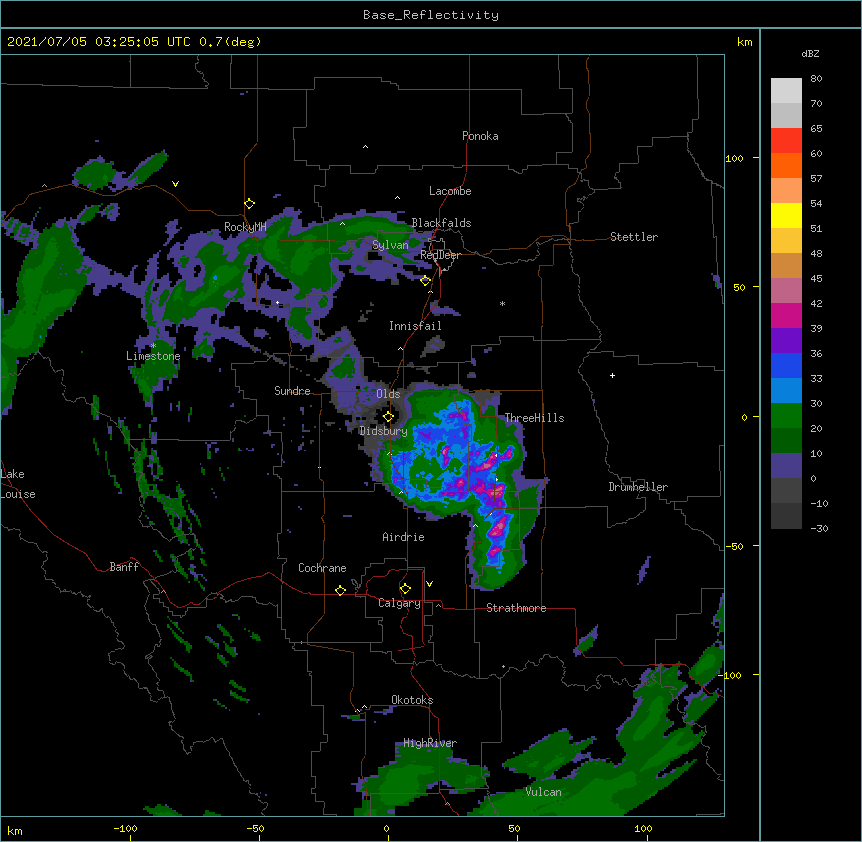This screenshot has height=842, width=862.
Task: Click the yellow diamond marker south of RedDeer
Action: [425, 281]
